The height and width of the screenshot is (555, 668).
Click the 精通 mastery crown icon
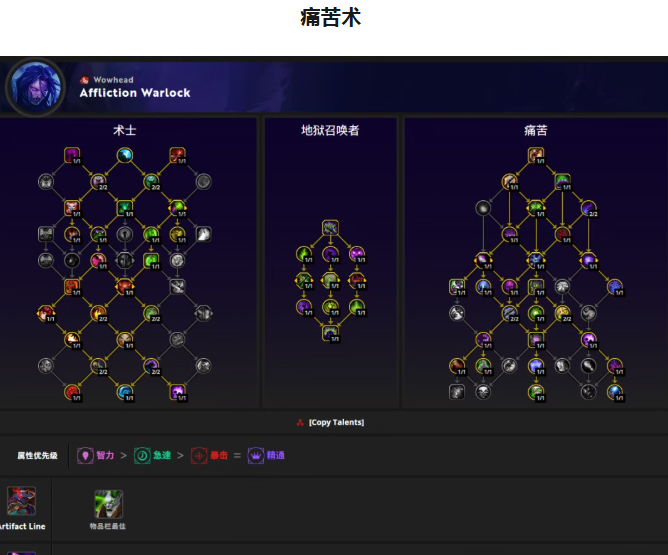256,455
